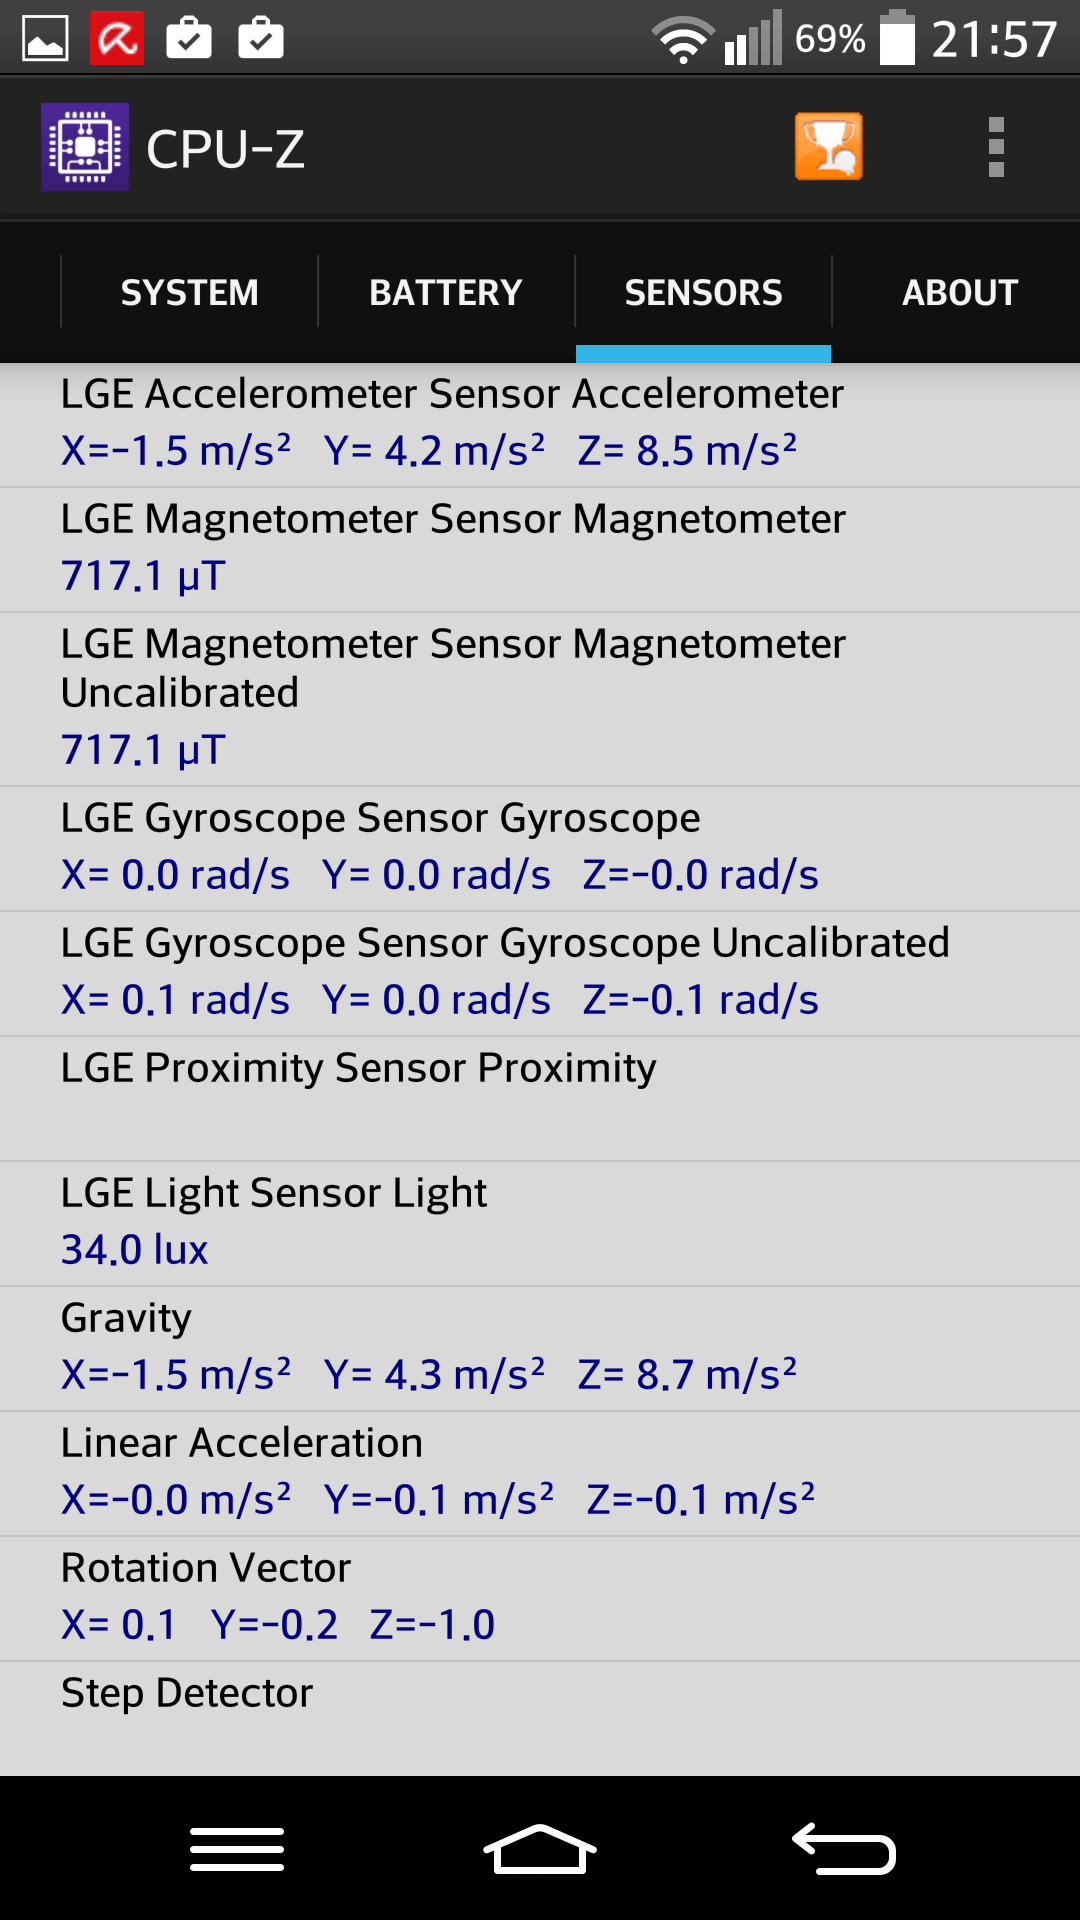This screenshot has height=1920, width=1080.
Task: Tap the battery status icon
Action: click(897, 39)
